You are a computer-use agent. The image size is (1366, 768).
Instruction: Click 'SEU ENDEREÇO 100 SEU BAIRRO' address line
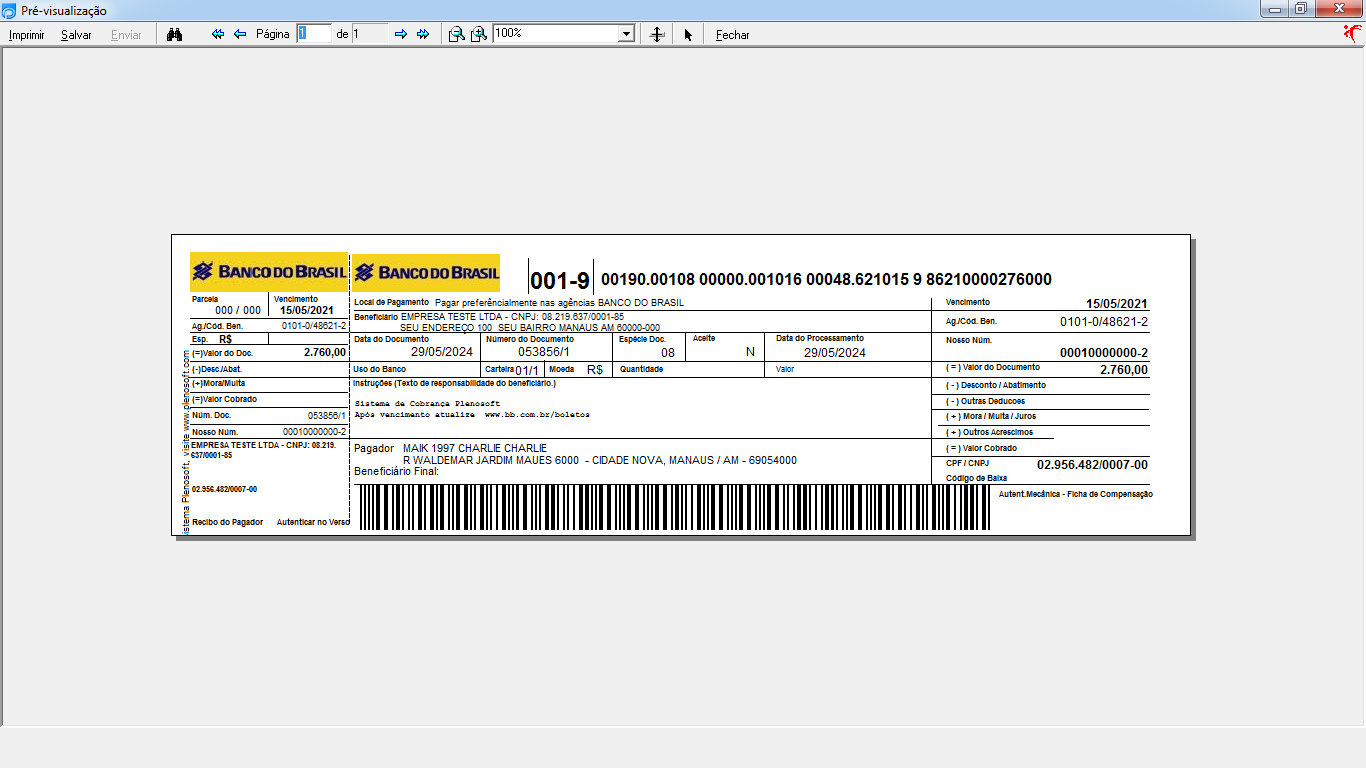[x=530, y=327]
